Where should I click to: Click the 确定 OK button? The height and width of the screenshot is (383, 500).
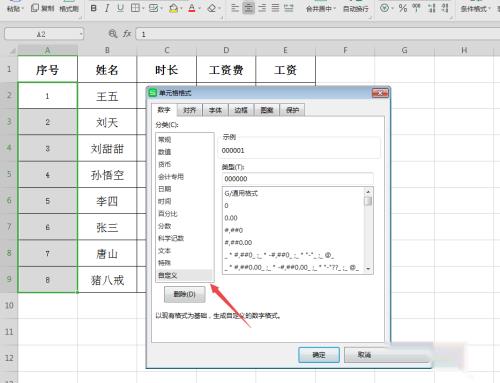click(319, 355)
